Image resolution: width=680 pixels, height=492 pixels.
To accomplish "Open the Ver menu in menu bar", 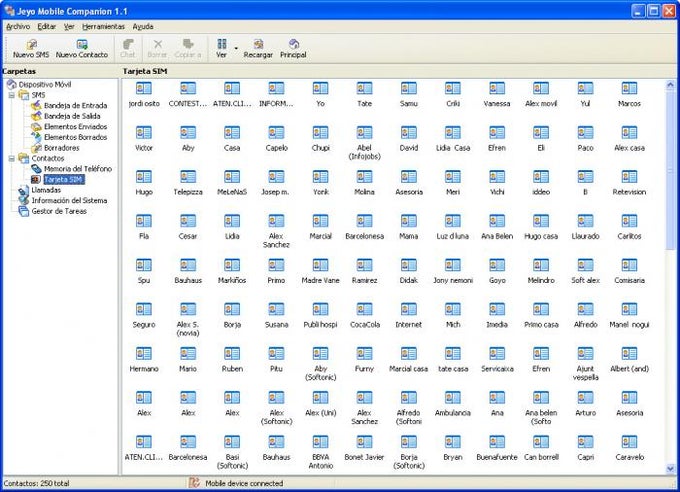I will pos(69,26).
